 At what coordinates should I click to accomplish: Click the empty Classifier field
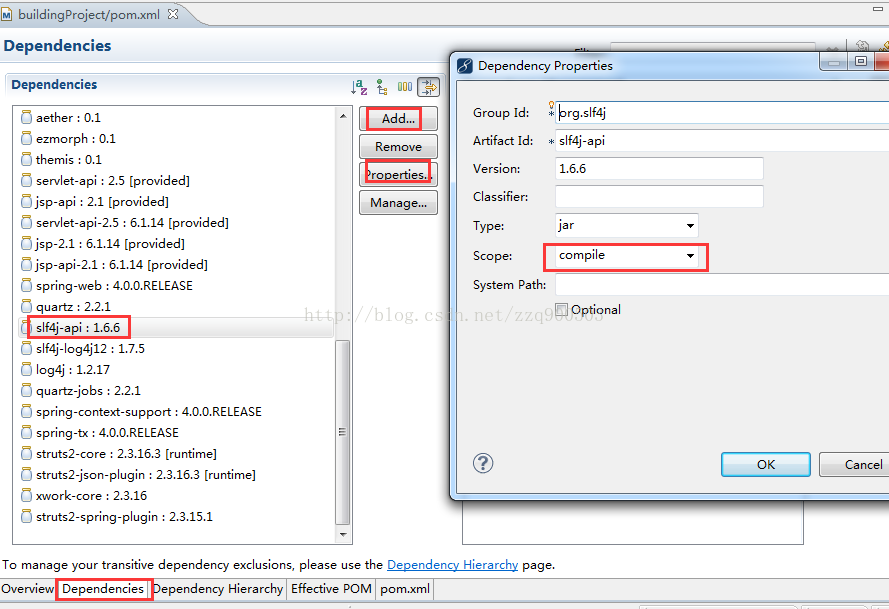click(x=659, y=196)
